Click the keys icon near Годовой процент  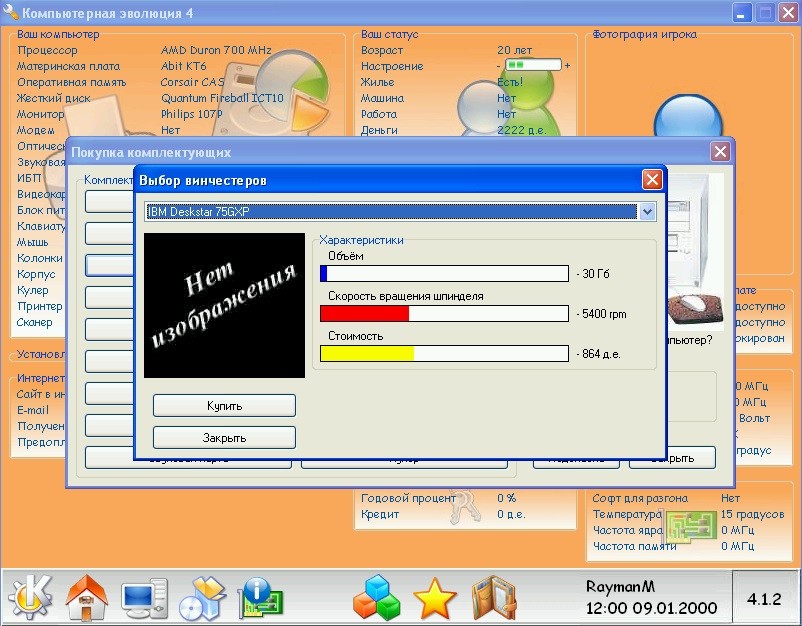click(x=465, y=506)
